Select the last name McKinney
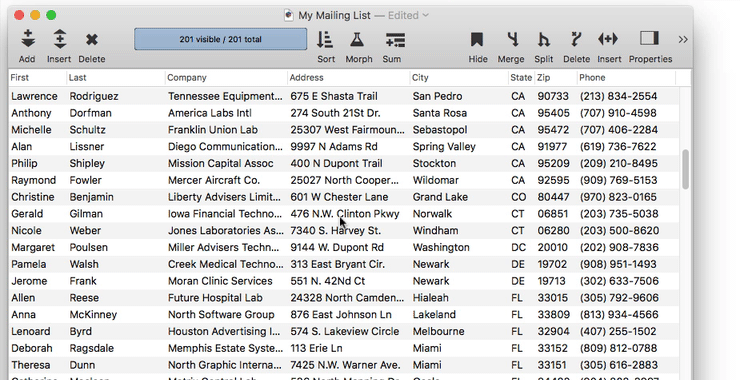Screen dimensions: 740x380 93,315
